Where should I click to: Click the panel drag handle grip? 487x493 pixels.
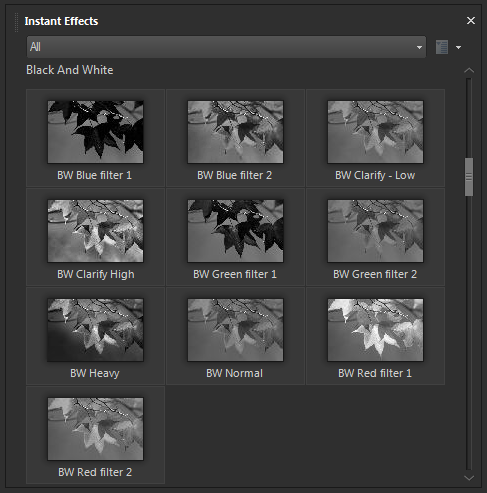click(x=16, y=22)
